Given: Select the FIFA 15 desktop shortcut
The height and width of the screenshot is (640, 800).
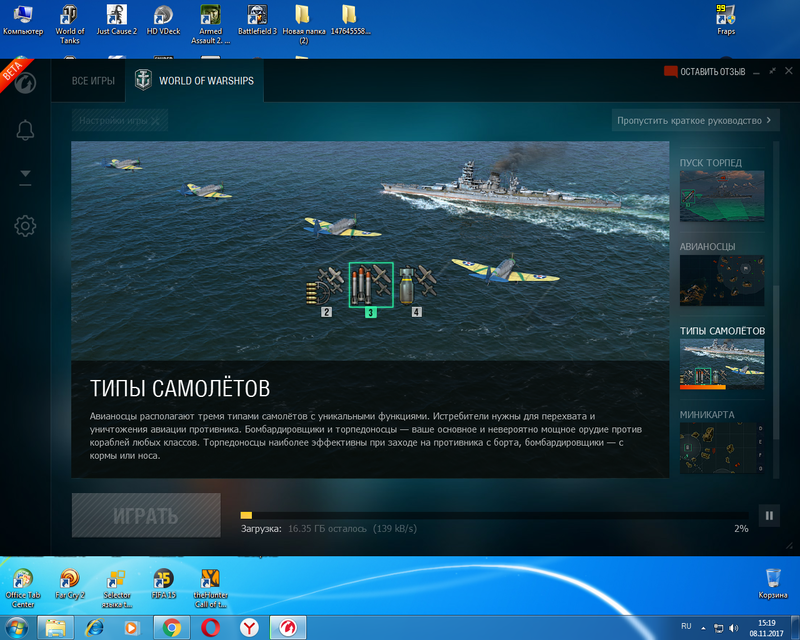Looking at the screenshot, I should 163,585.
